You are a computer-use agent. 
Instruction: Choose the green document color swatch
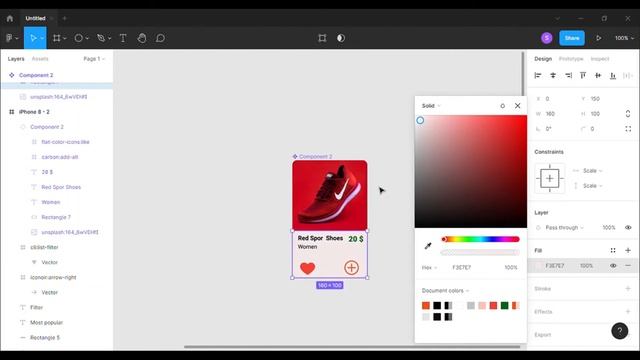pos(504,305)
